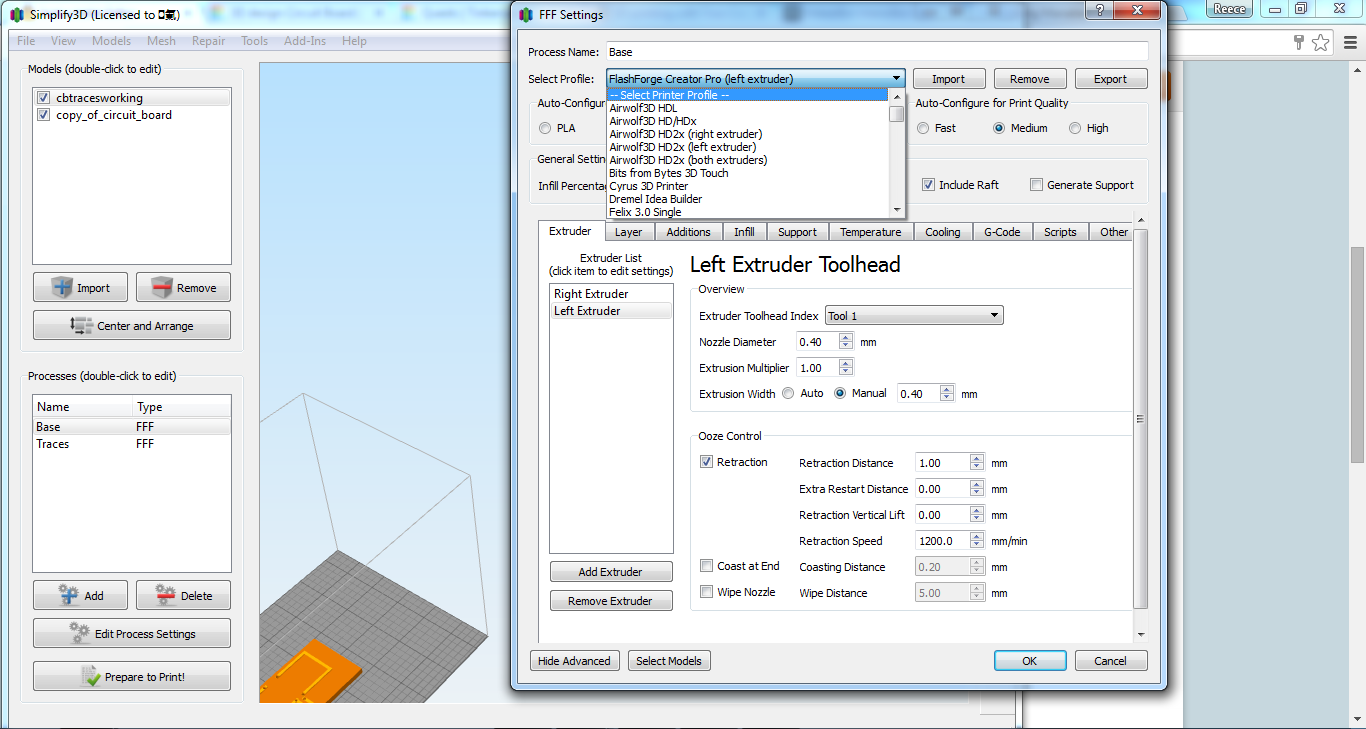Image resolution: width=1366 pixels, height=729 pixels.
Task: Add a new process
Action: [82, 595]
